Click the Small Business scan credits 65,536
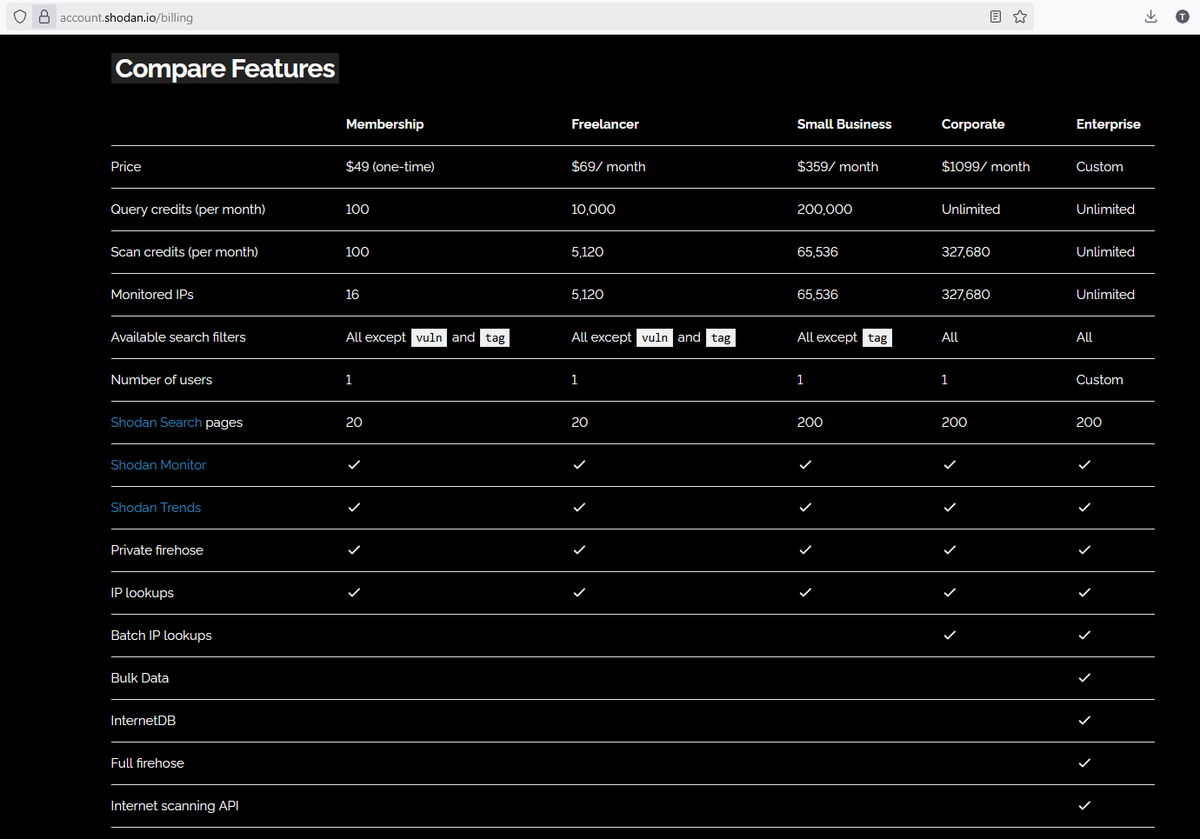This screenshot has height=839, width=1200. tap(818, 252)
